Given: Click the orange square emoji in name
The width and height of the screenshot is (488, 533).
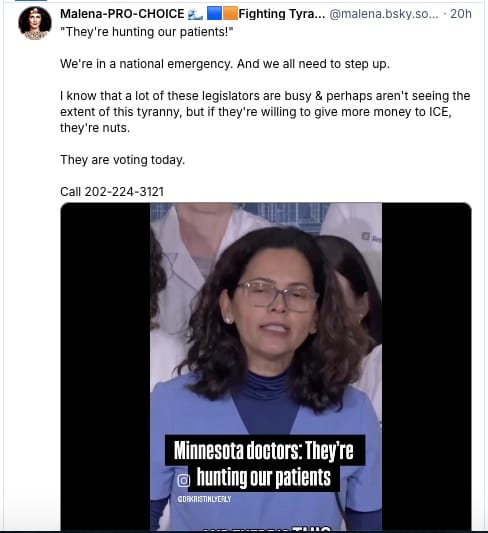Looking at the screenshot, I should pos(230,14).
